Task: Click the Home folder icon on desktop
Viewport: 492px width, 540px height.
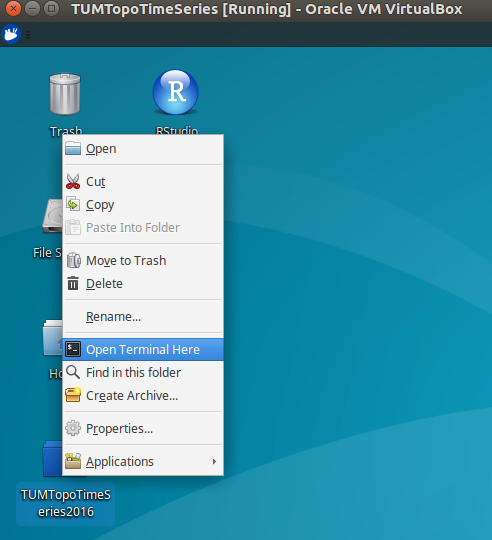Action: coord(53,338)
